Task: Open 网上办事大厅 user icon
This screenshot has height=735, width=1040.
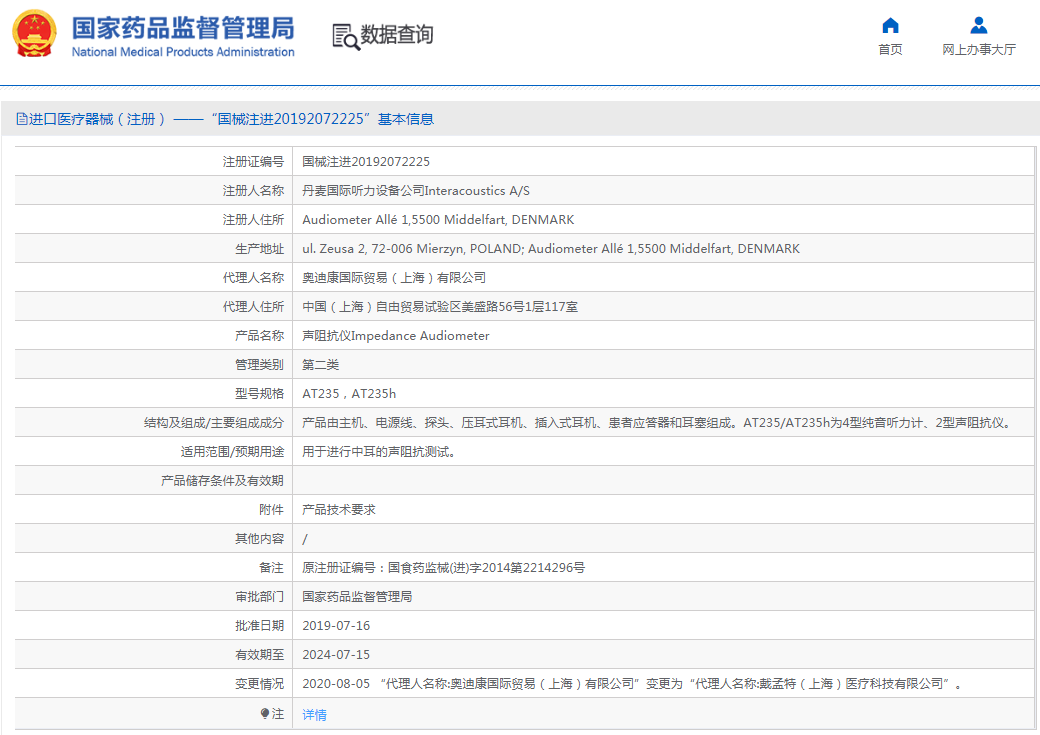Action: coord(978,26)
